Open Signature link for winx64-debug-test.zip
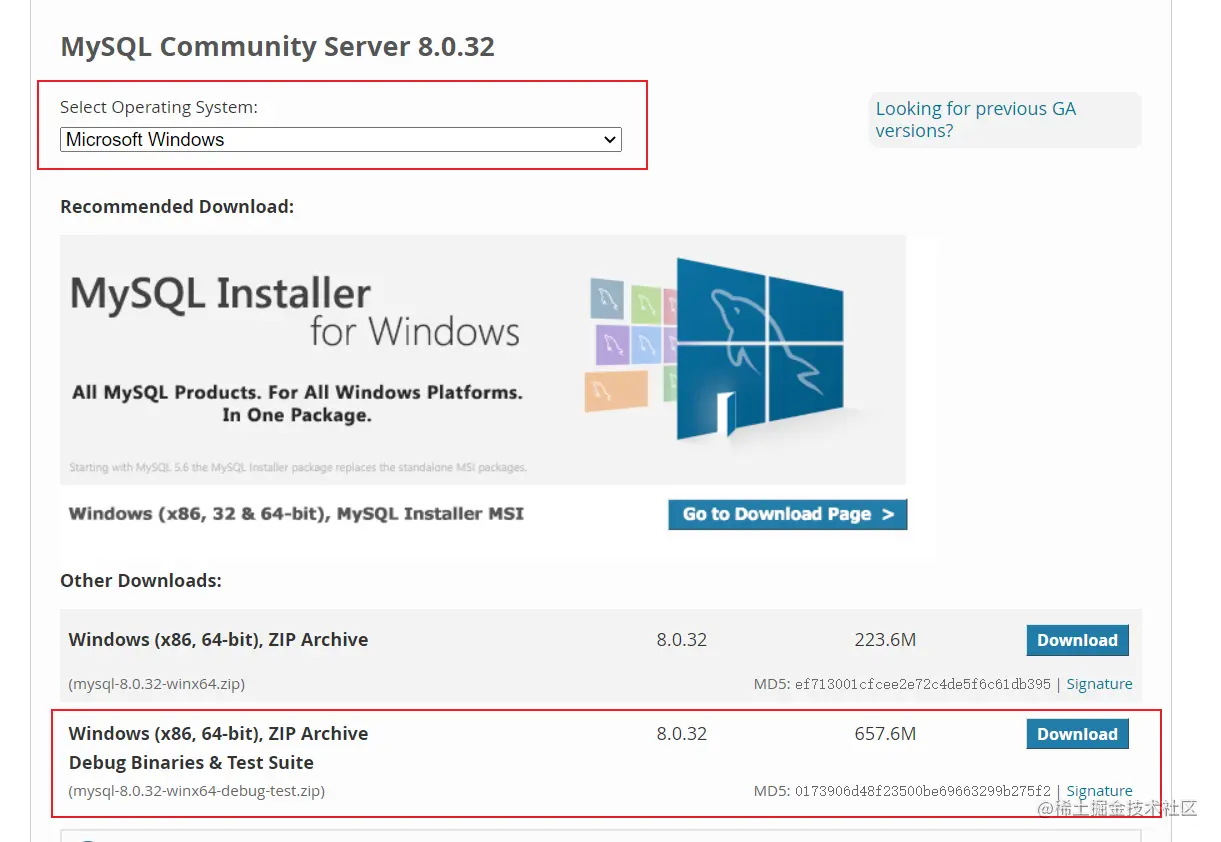 coord(1099,791)
